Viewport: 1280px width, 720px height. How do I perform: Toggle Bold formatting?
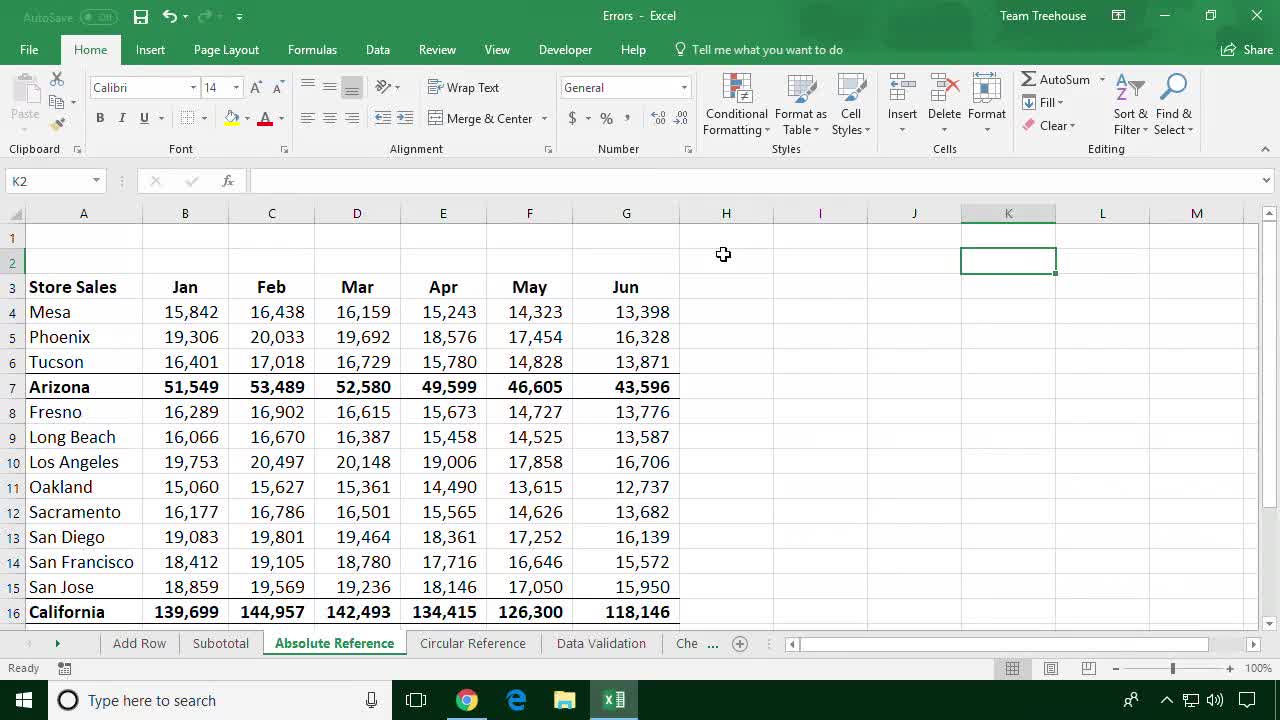point(100,118)
